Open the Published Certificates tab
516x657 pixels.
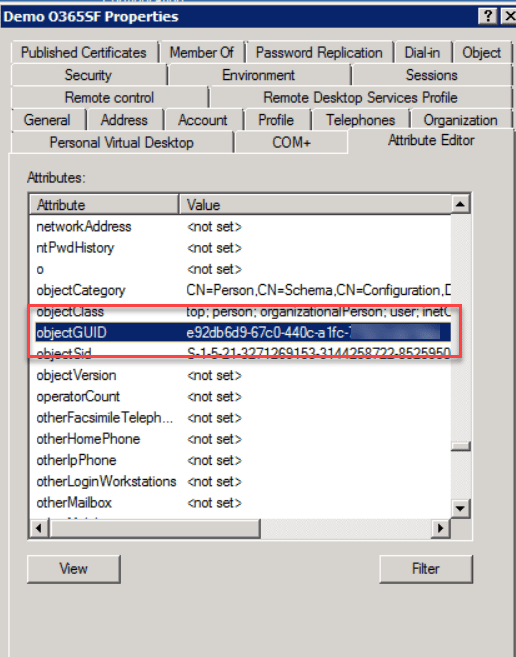(84, 52)
